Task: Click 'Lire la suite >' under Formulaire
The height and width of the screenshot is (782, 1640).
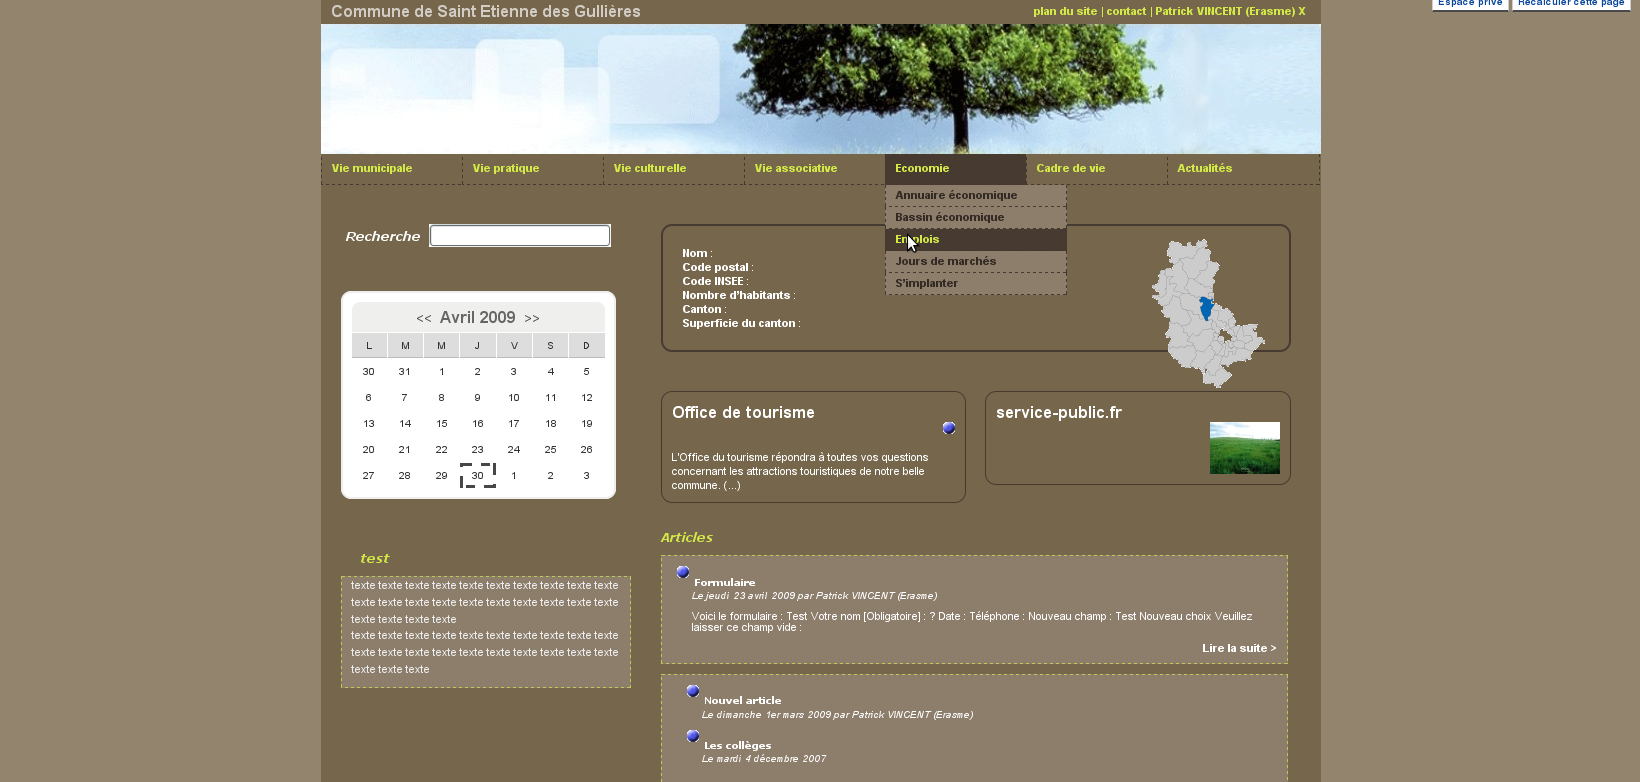Action: (1238, 649)
